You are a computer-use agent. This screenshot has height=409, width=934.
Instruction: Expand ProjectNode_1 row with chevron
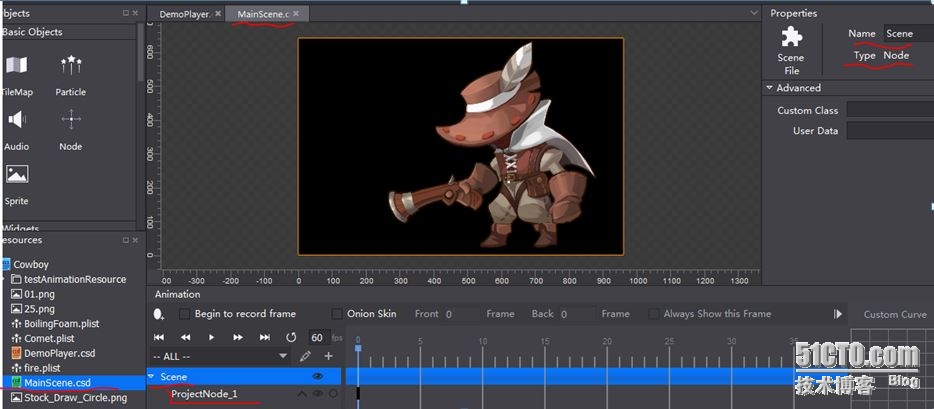click(301, 394)
